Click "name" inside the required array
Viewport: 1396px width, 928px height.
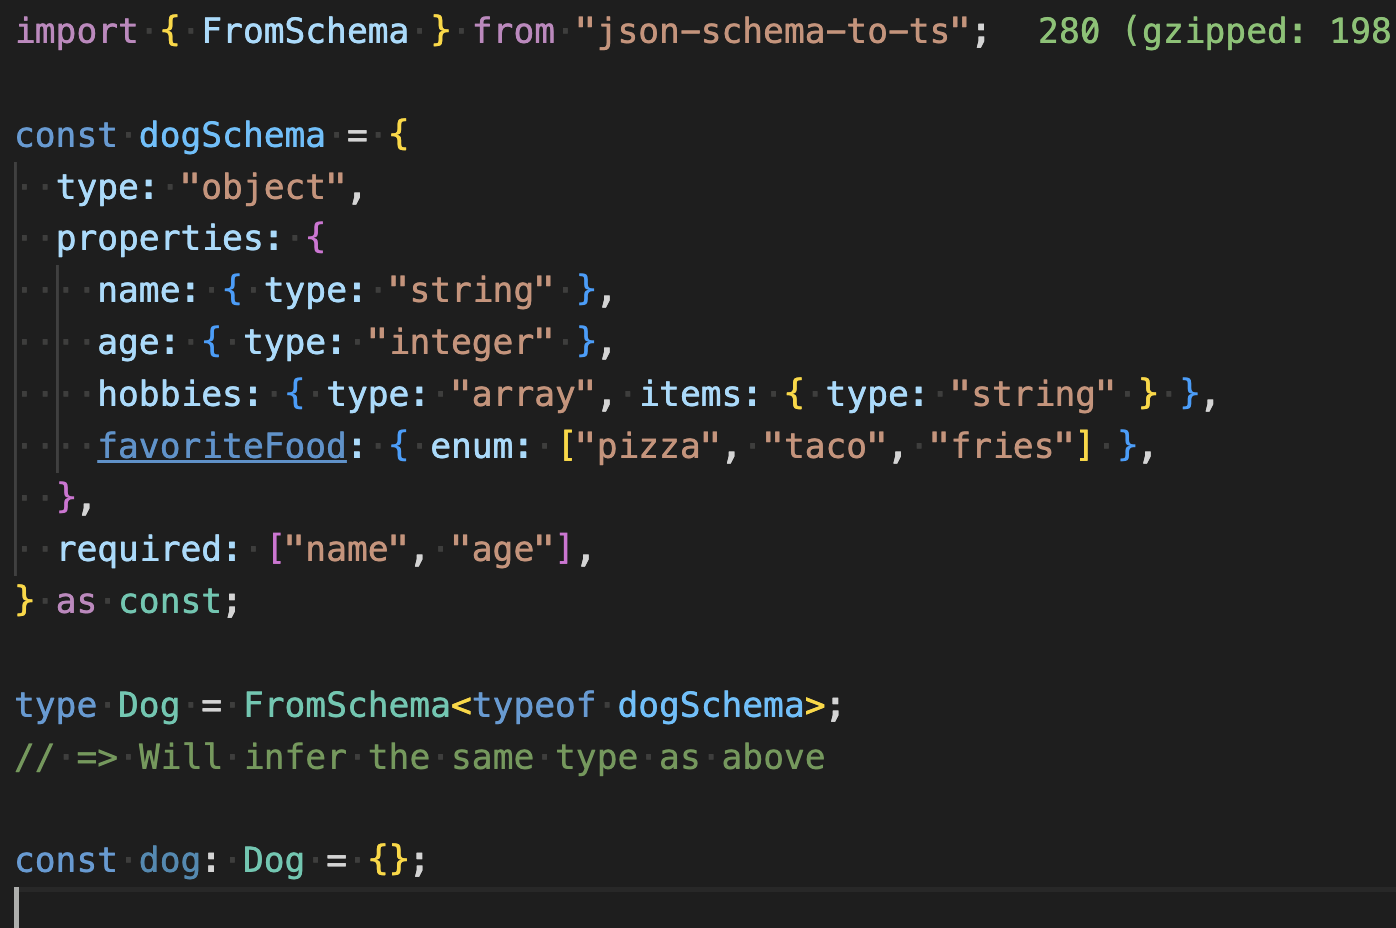pos(346,549)
